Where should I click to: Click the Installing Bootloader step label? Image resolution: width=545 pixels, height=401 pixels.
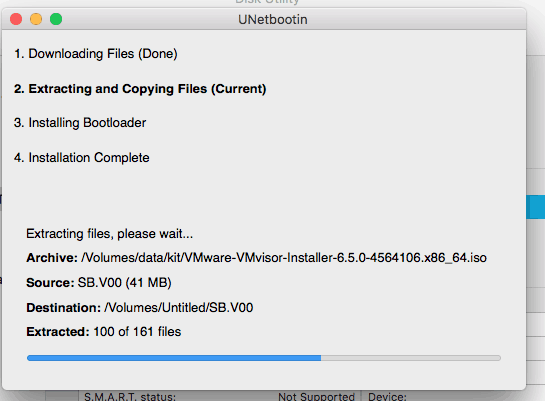click(80, 123)
